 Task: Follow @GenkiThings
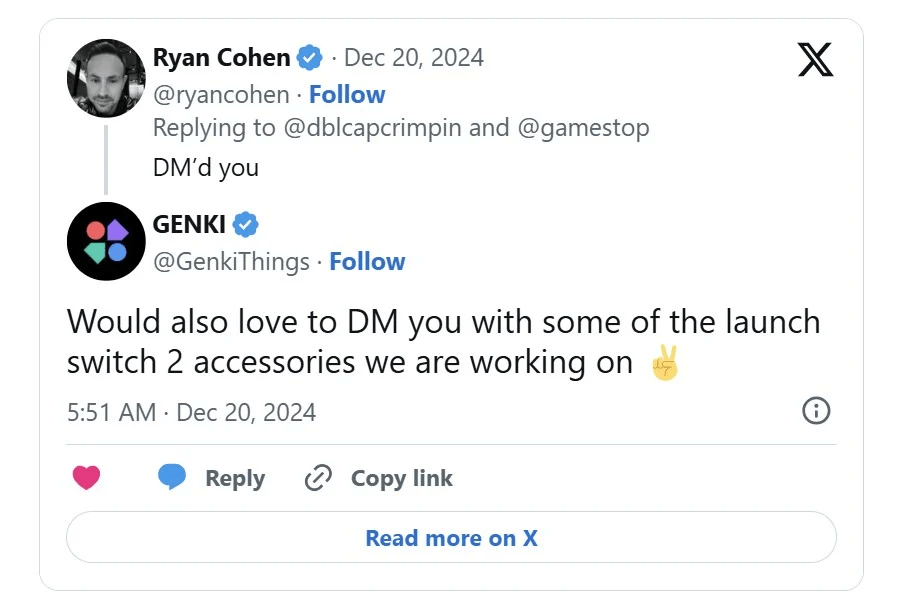tap(367, 262)
